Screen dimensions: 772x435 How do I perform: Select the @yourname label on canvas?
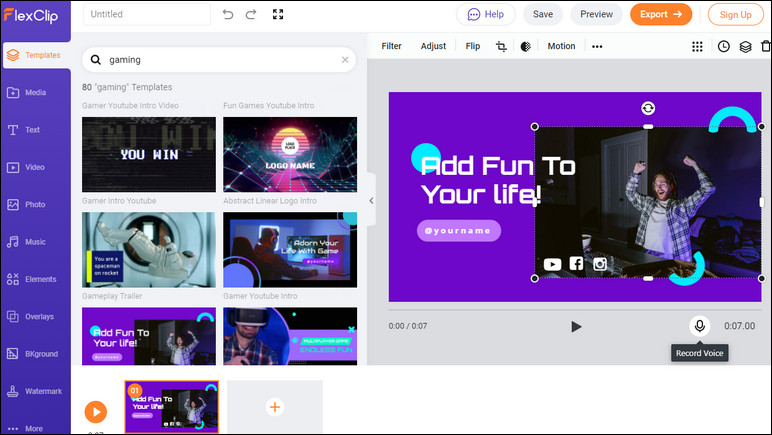(458, 230)
